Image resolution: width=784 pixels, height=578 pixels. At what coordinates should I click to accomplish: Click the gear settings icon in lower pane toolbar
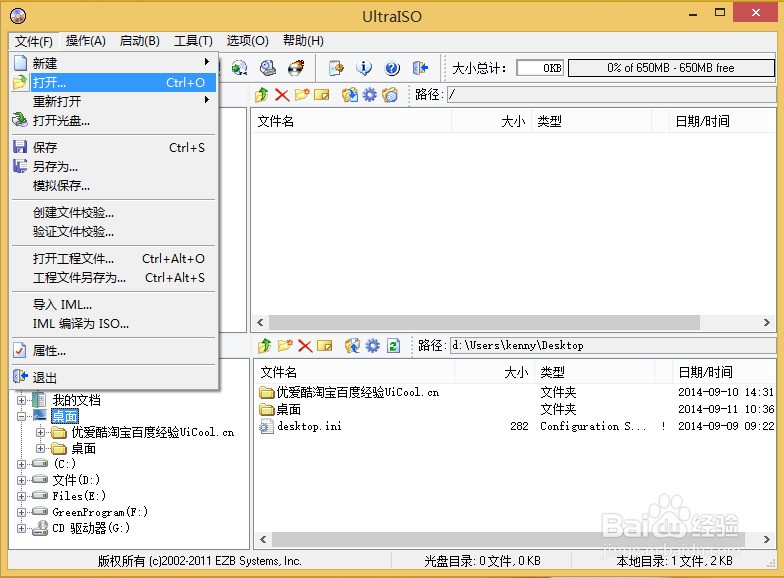(x=371, y=346)
